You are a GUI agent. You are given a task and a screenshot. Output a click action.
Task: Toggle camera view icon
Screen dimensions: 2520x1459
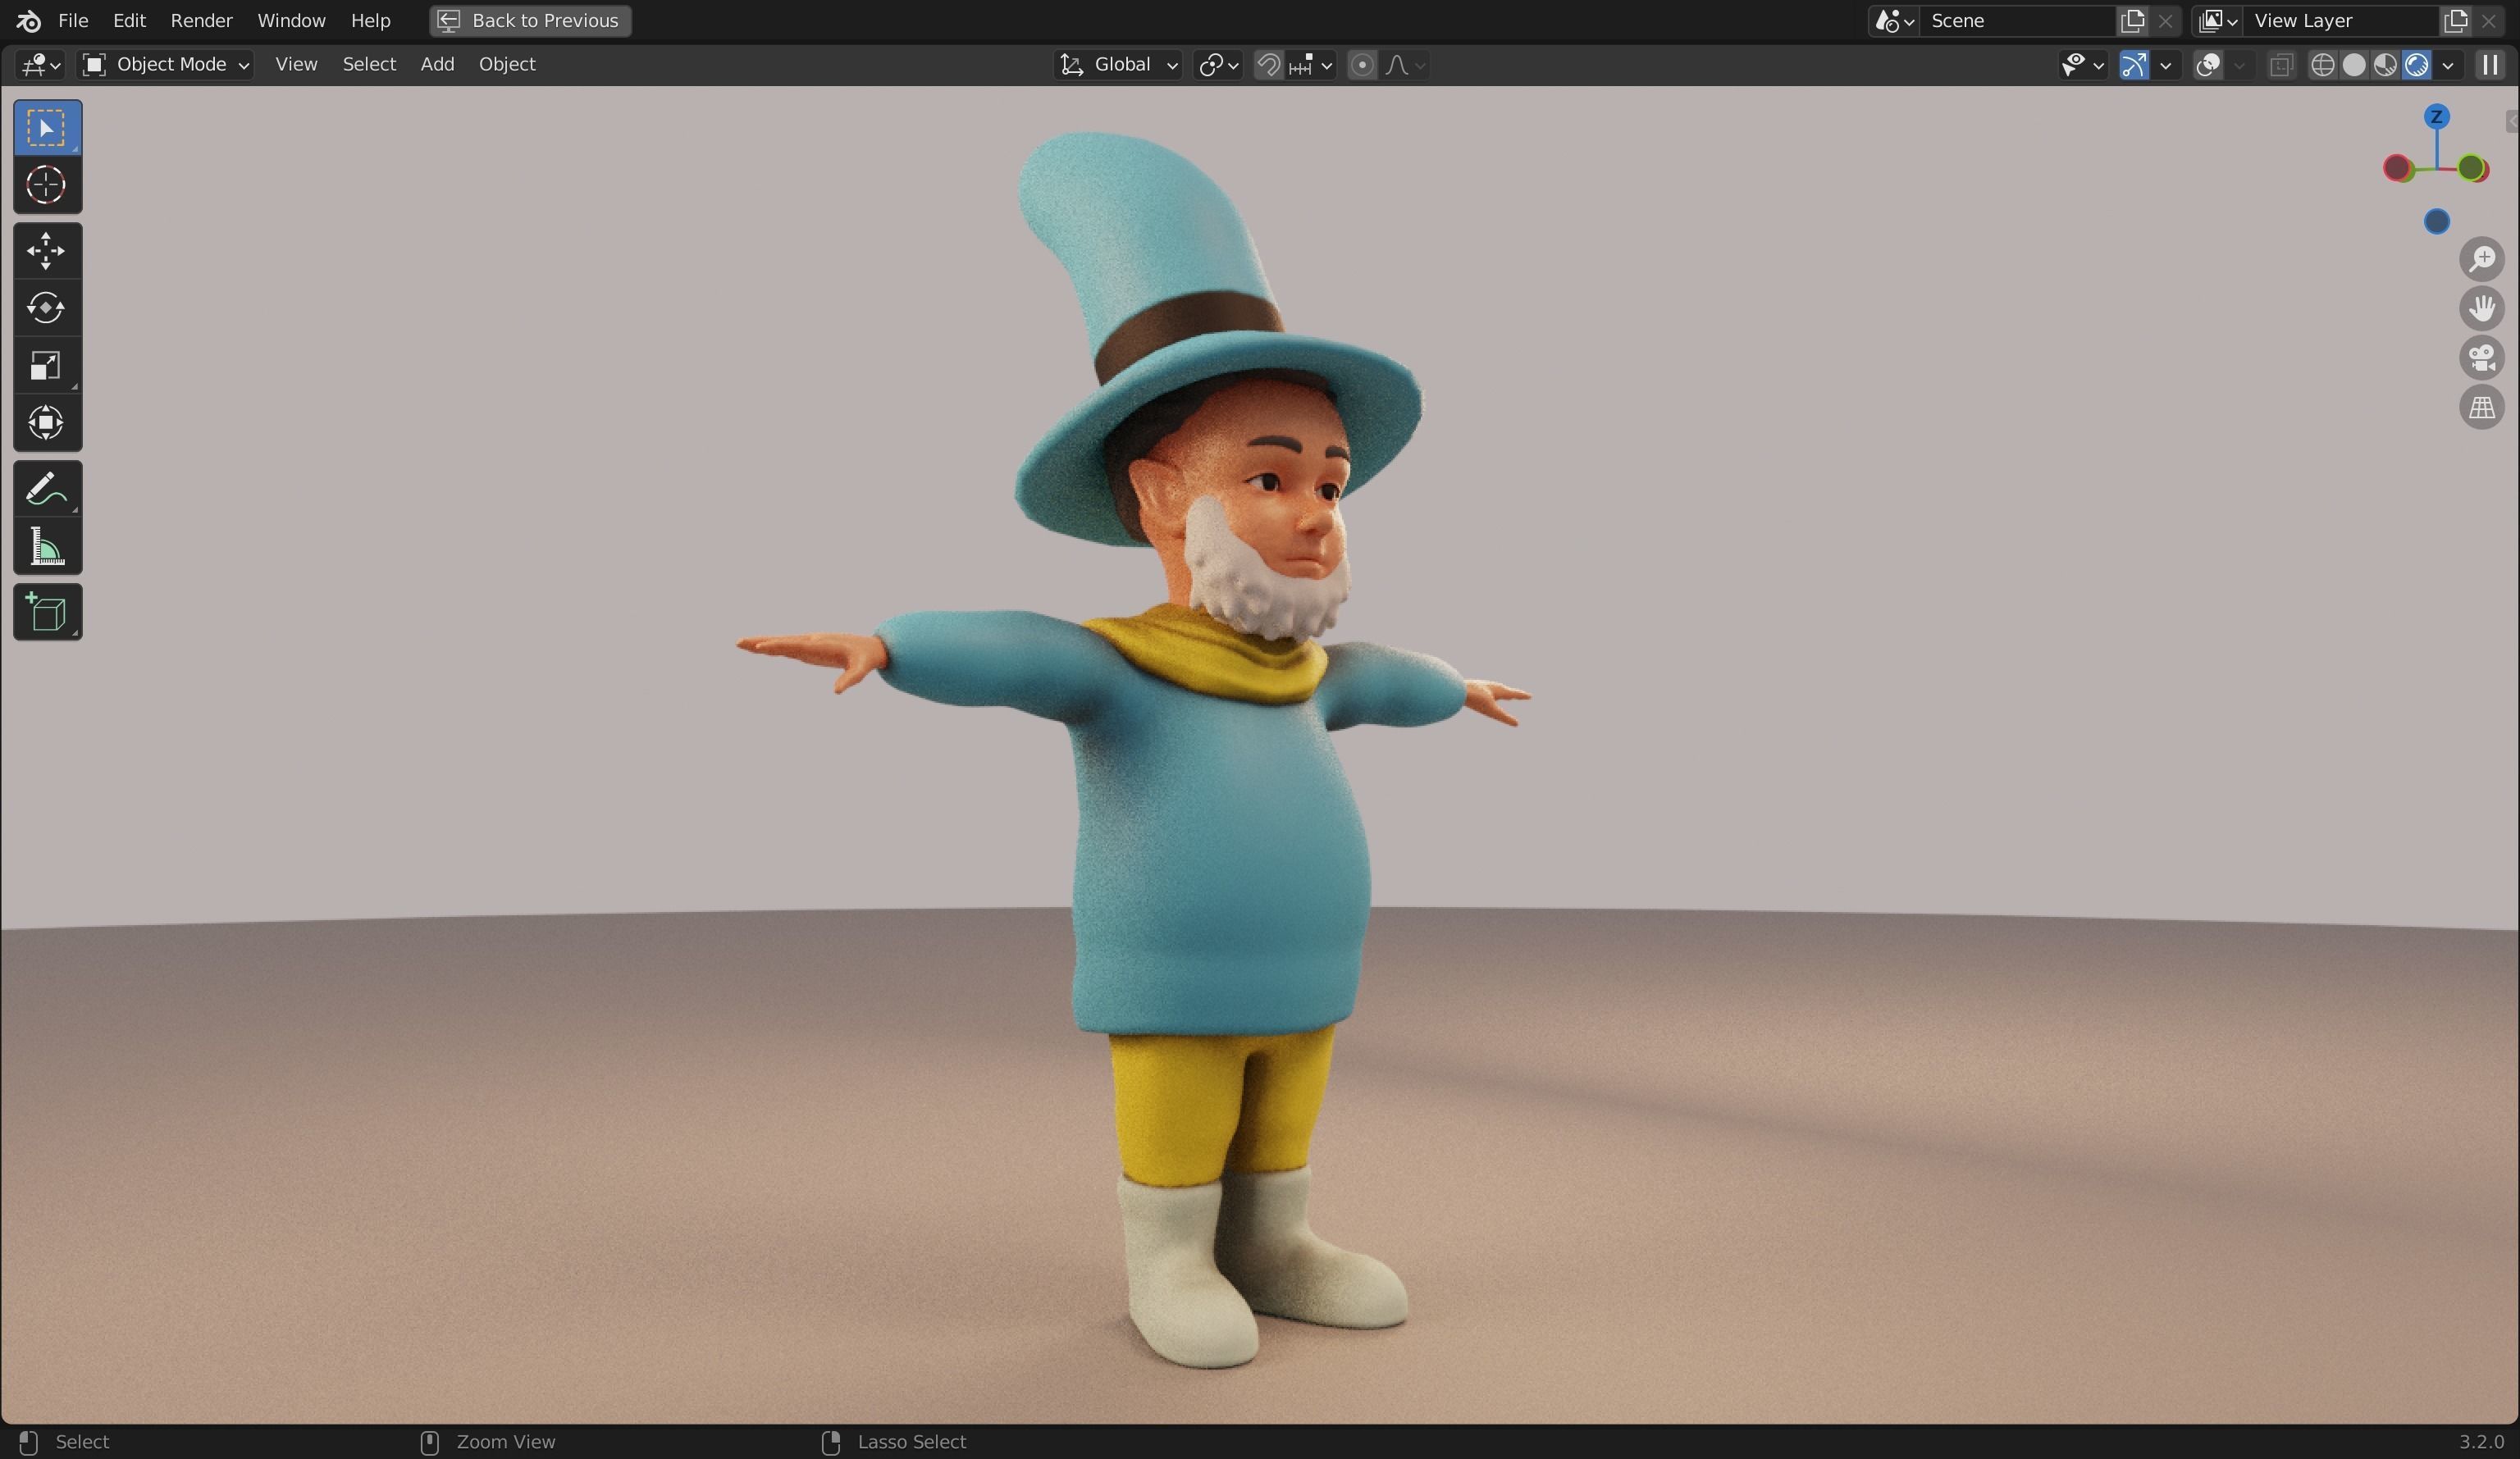tap(2481, 358)
